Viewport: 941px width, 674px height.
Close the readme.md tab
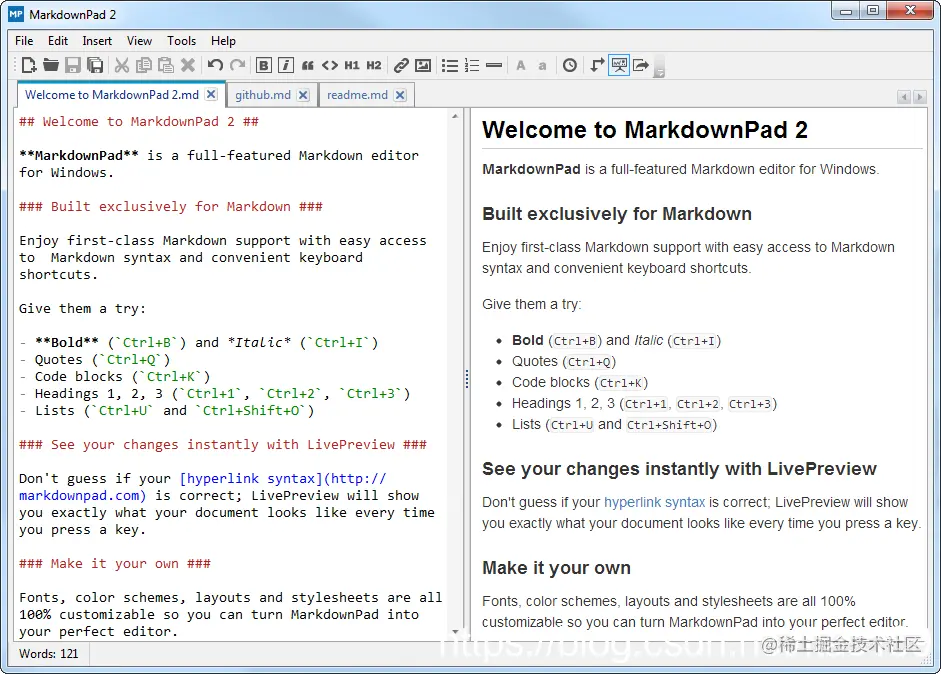point(400,95)
